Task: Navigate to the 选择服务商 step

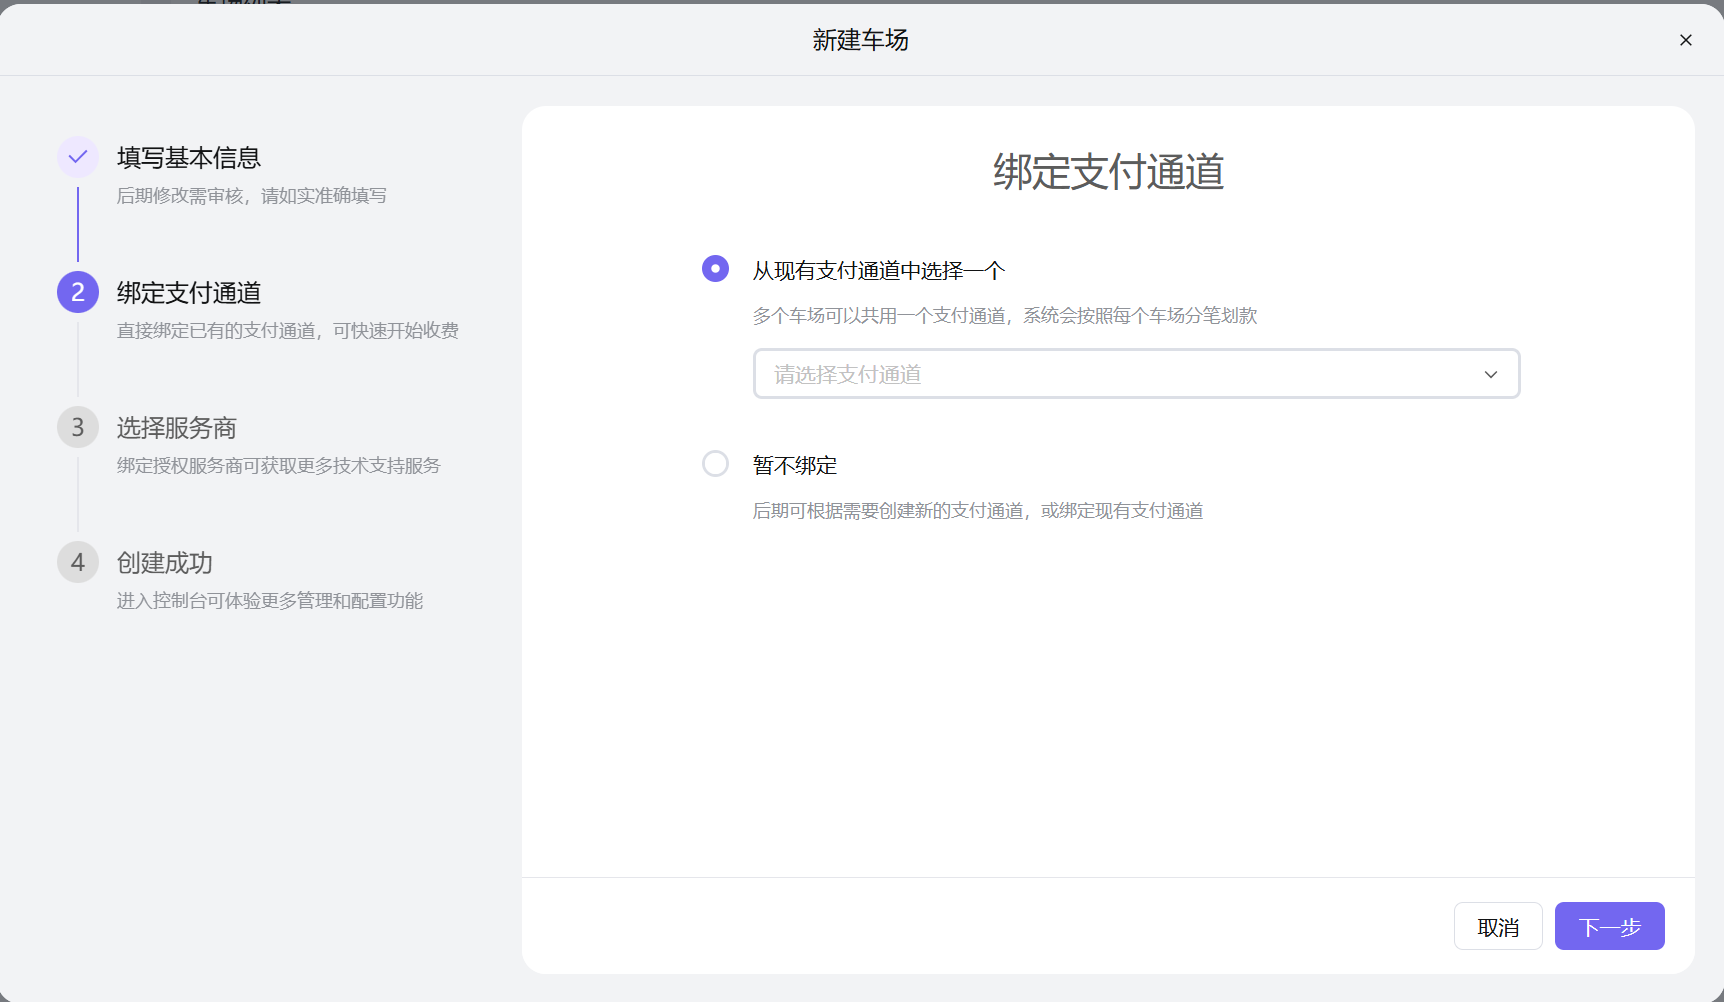Action: (x=176, y=427)
